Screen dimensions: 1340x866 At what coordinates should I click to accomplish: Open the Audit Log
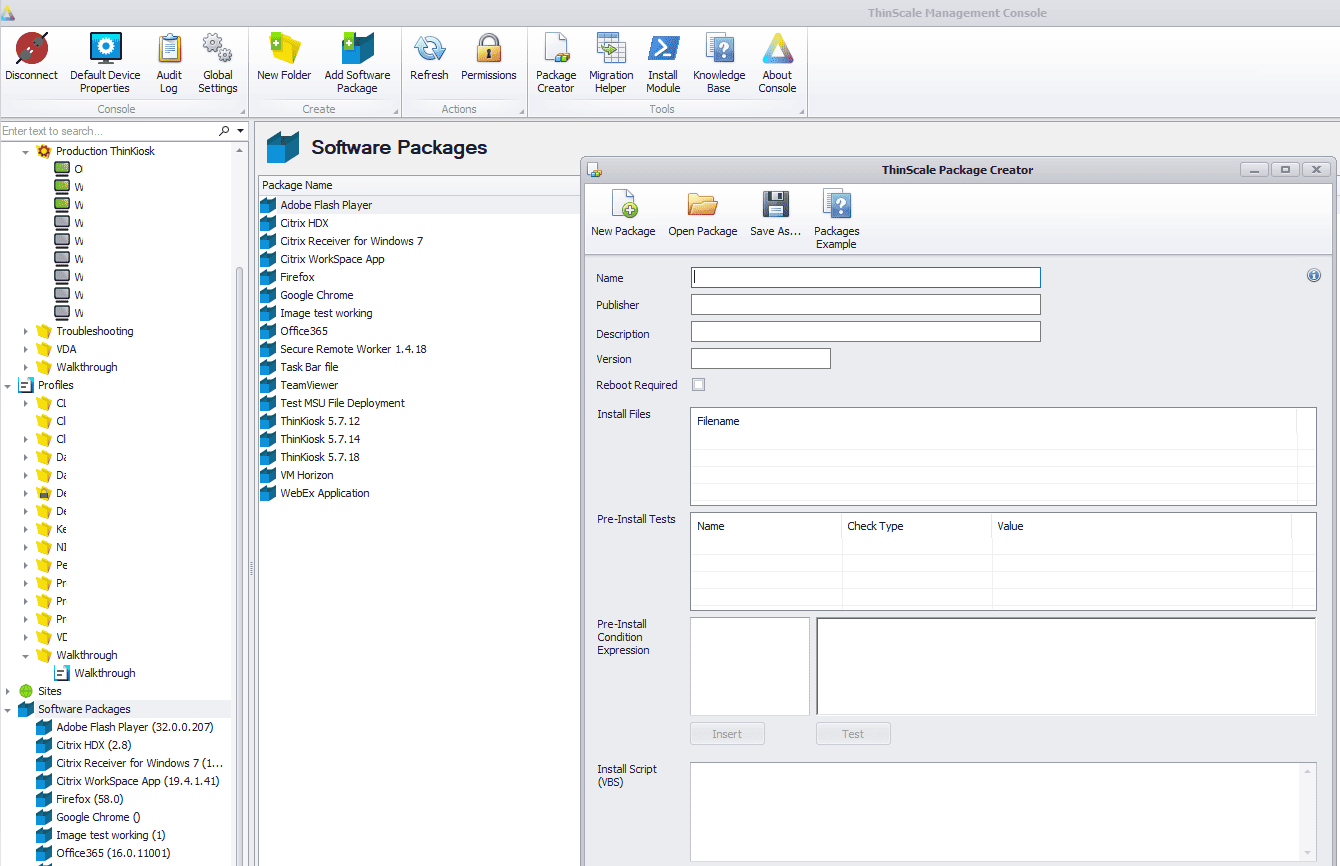pyautogui.click(x=169, y=63)
